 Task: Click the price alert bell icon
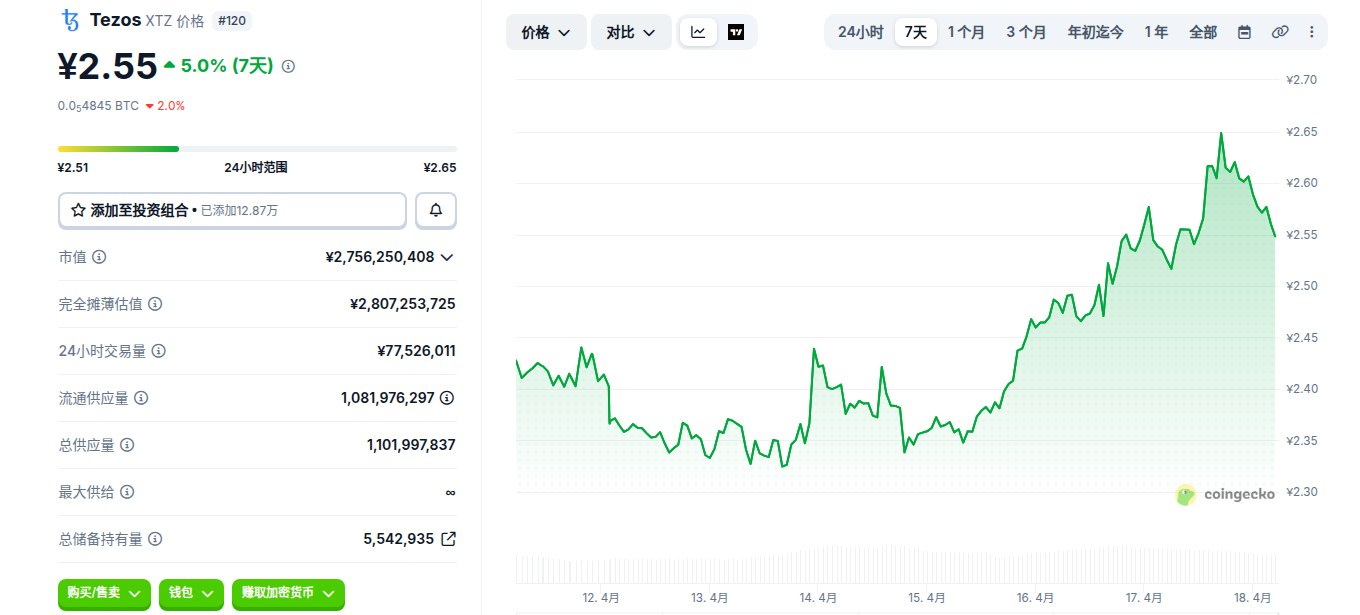pos(436,210)
